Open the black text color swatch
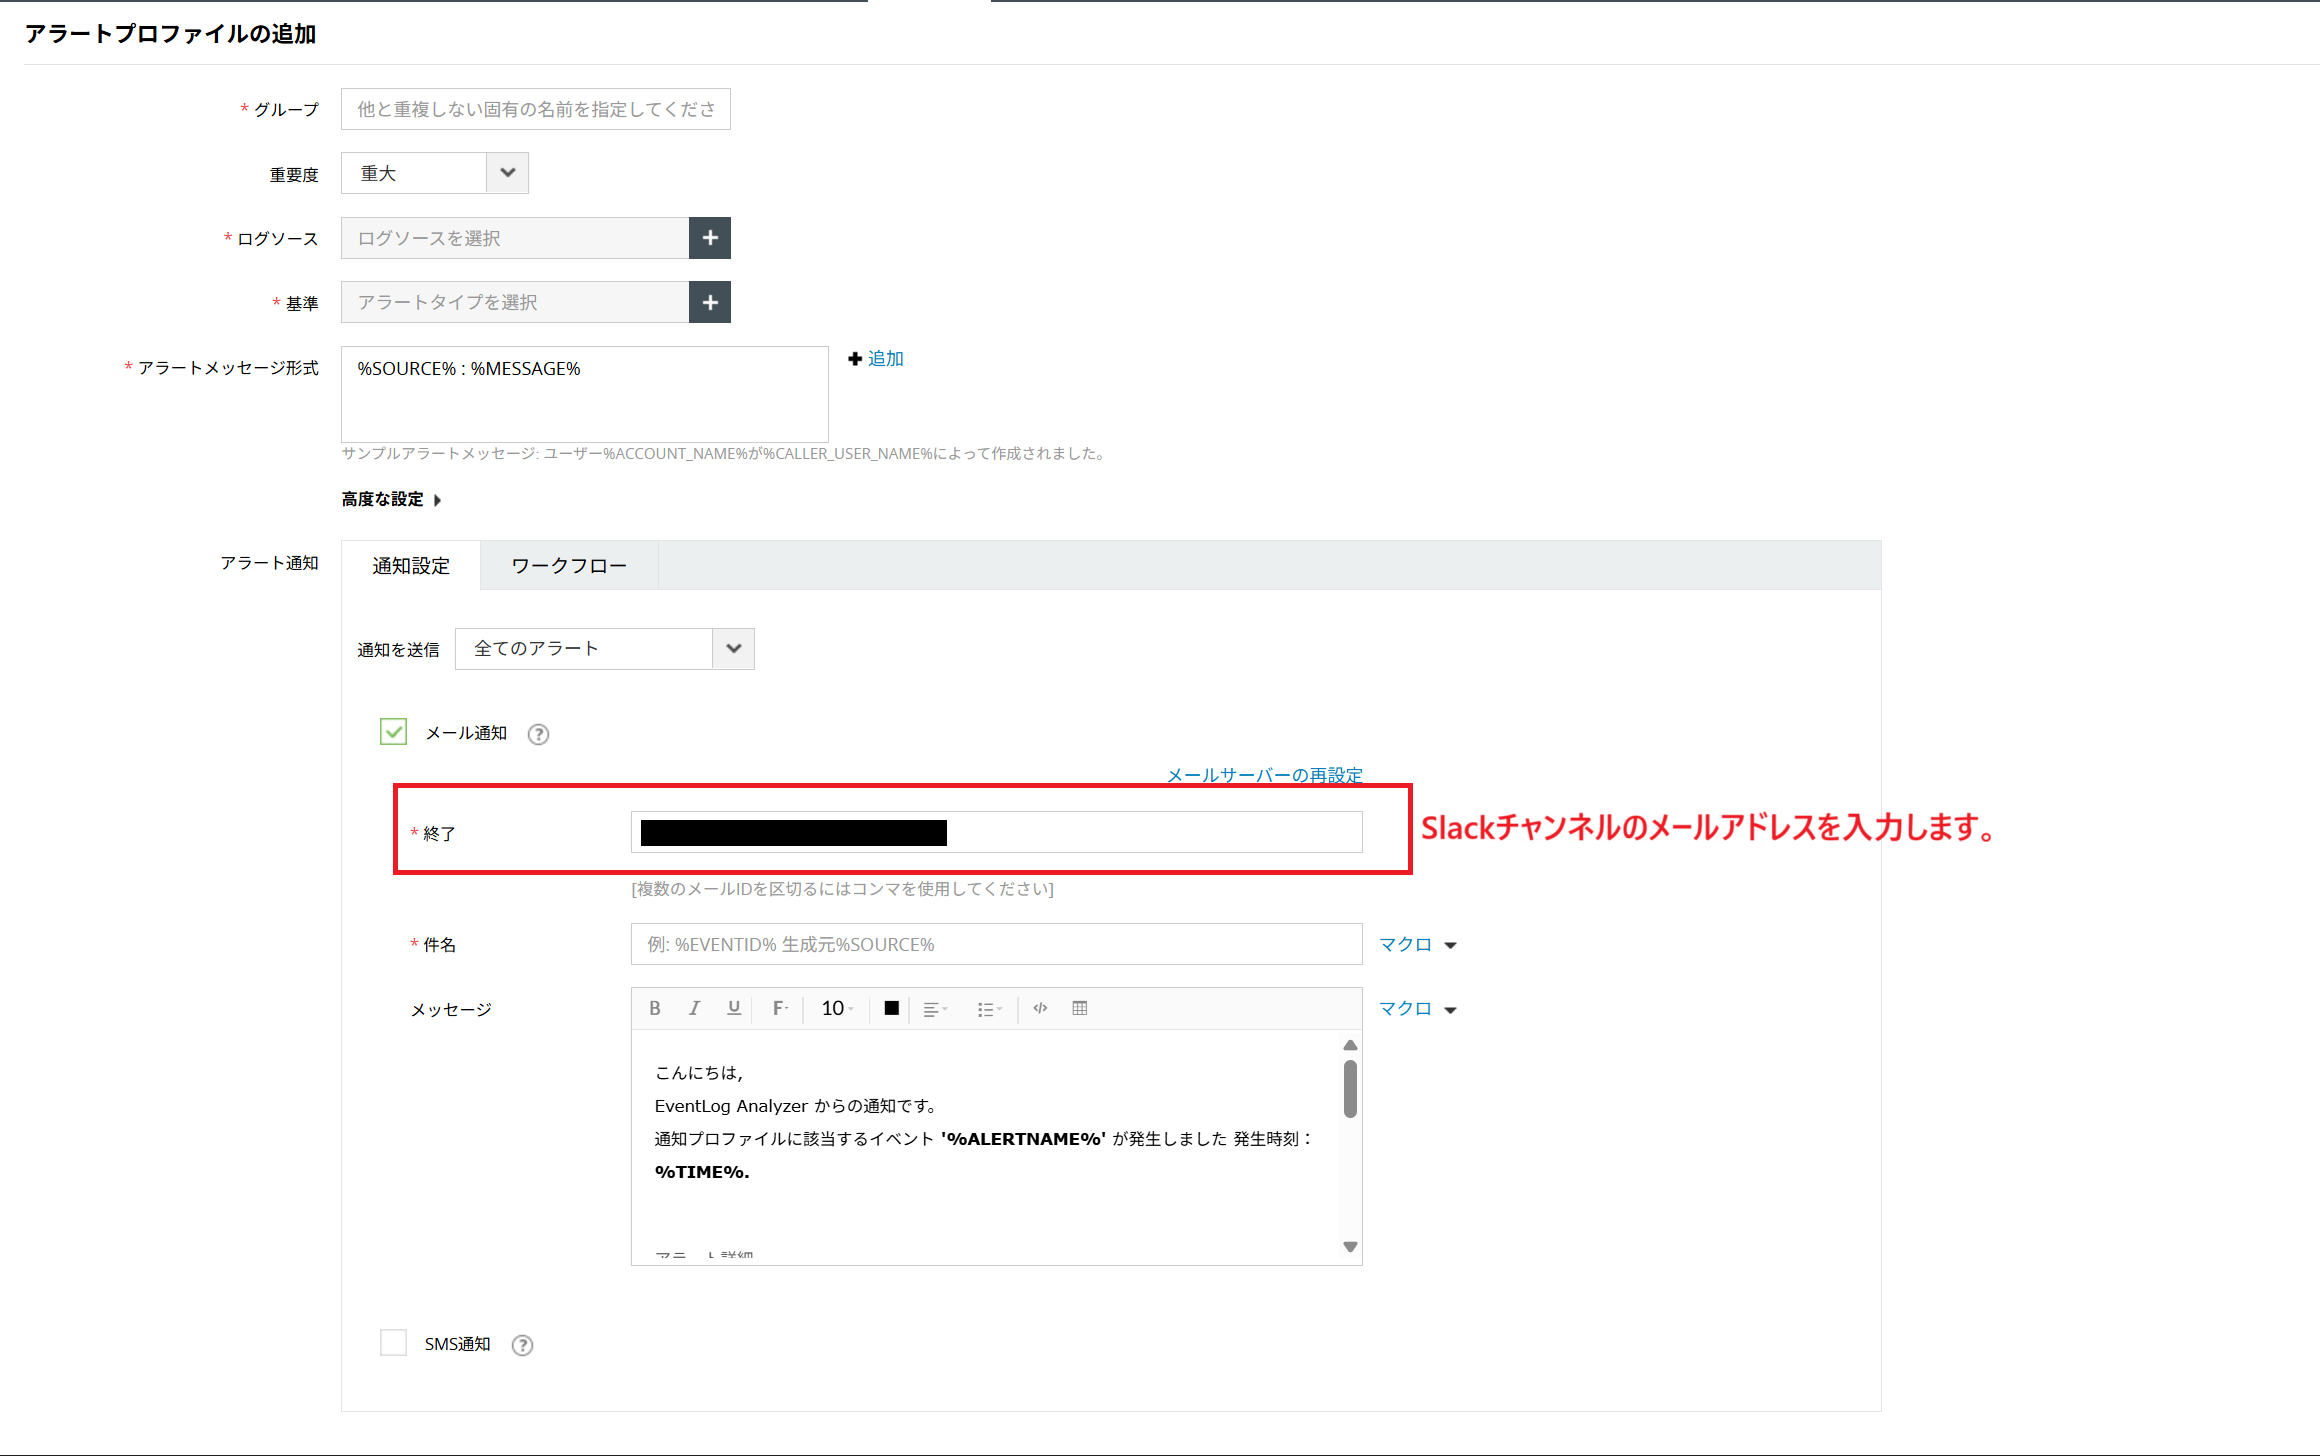The image size is (2320, 1456). [x=891, y=1008]
